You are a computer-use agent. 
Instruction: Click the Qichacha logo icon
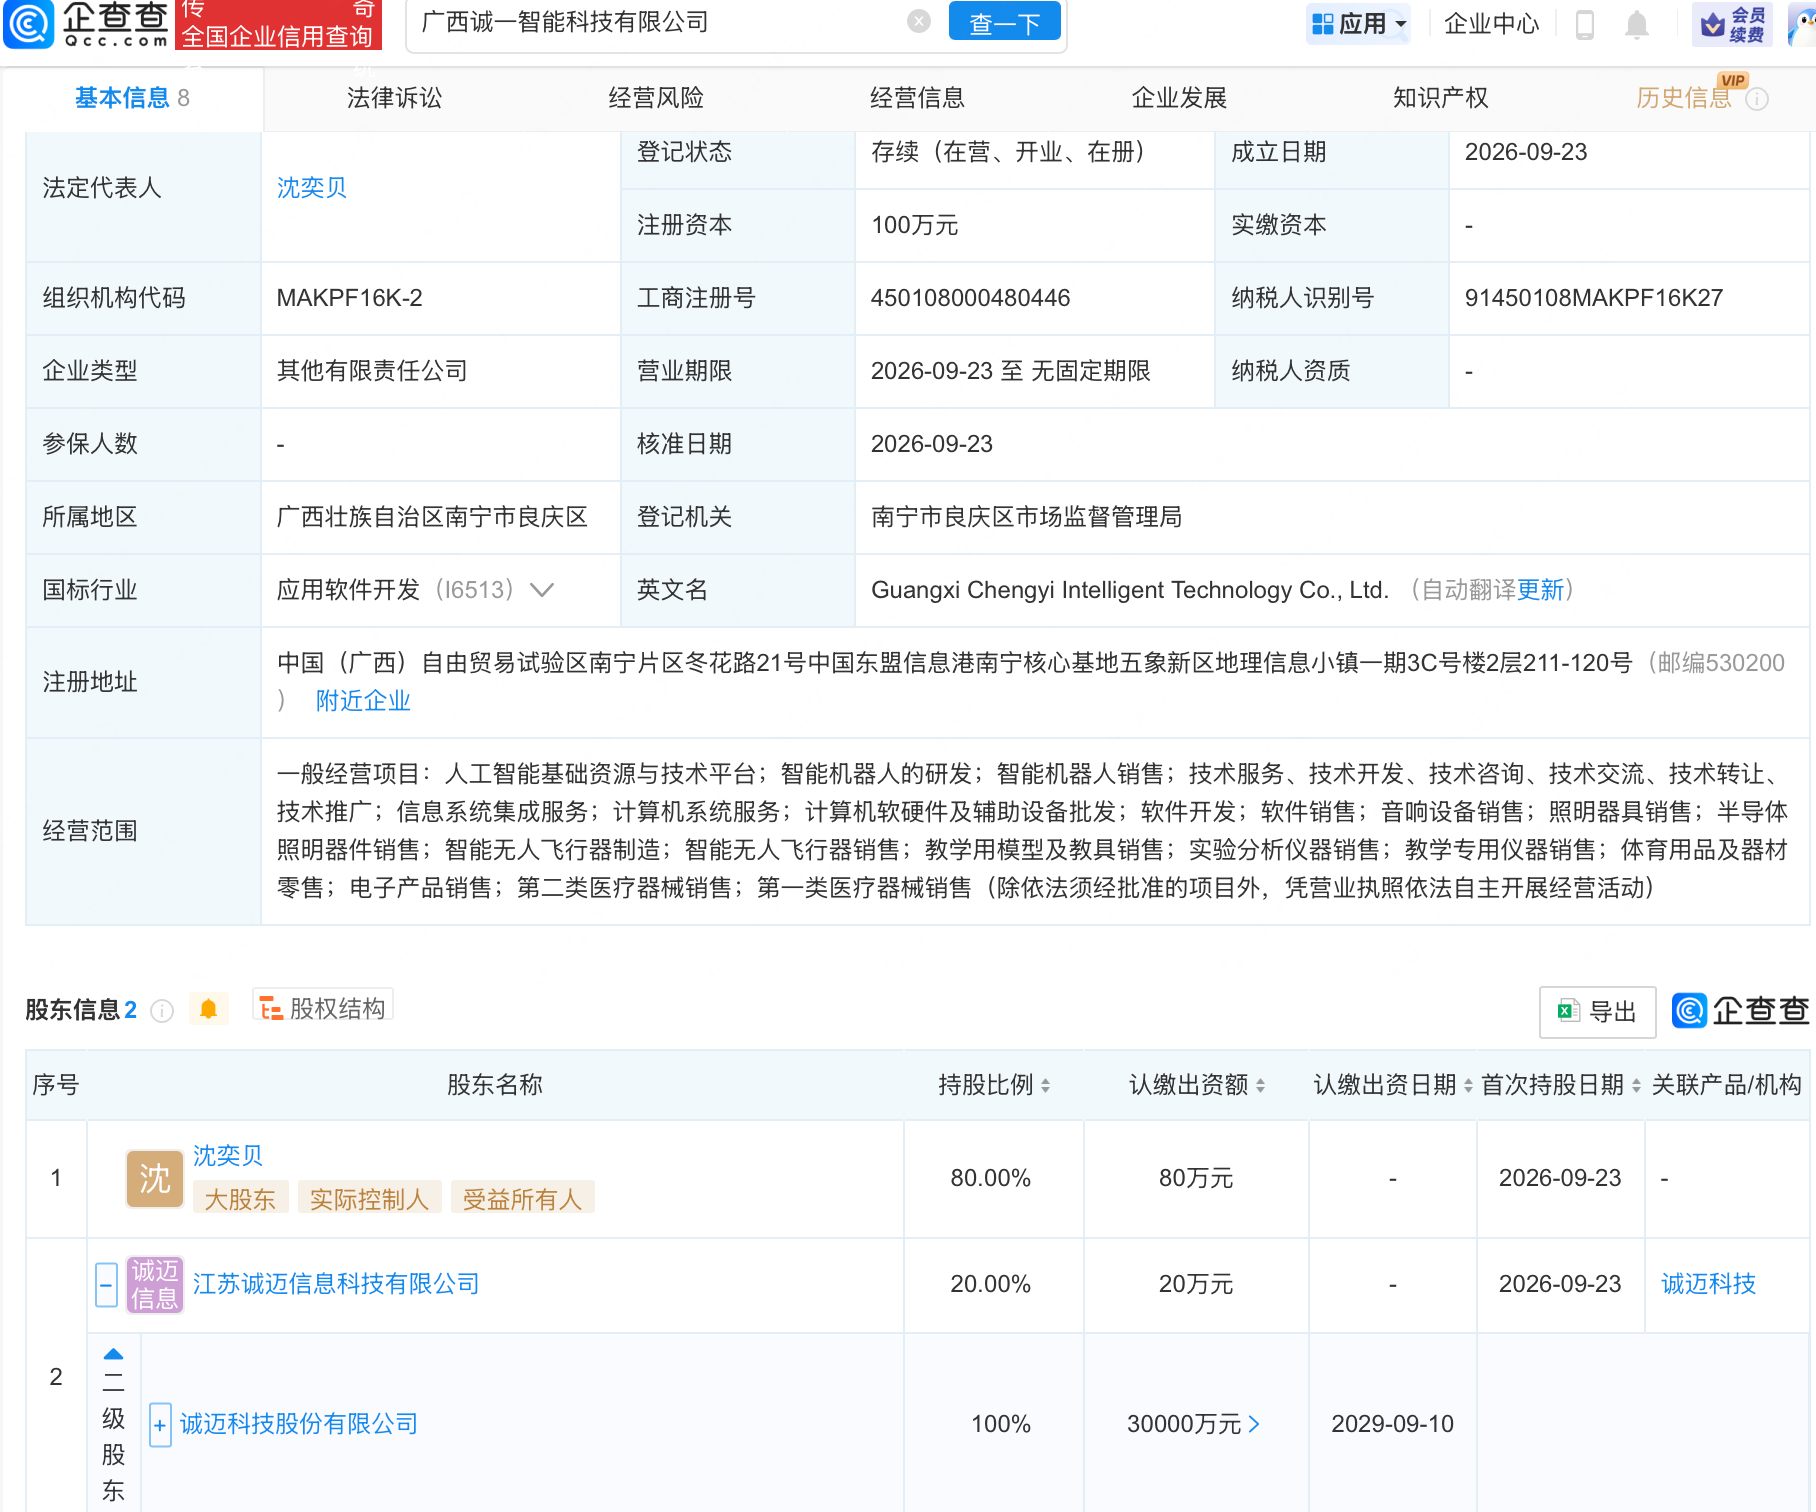point(28,24)
